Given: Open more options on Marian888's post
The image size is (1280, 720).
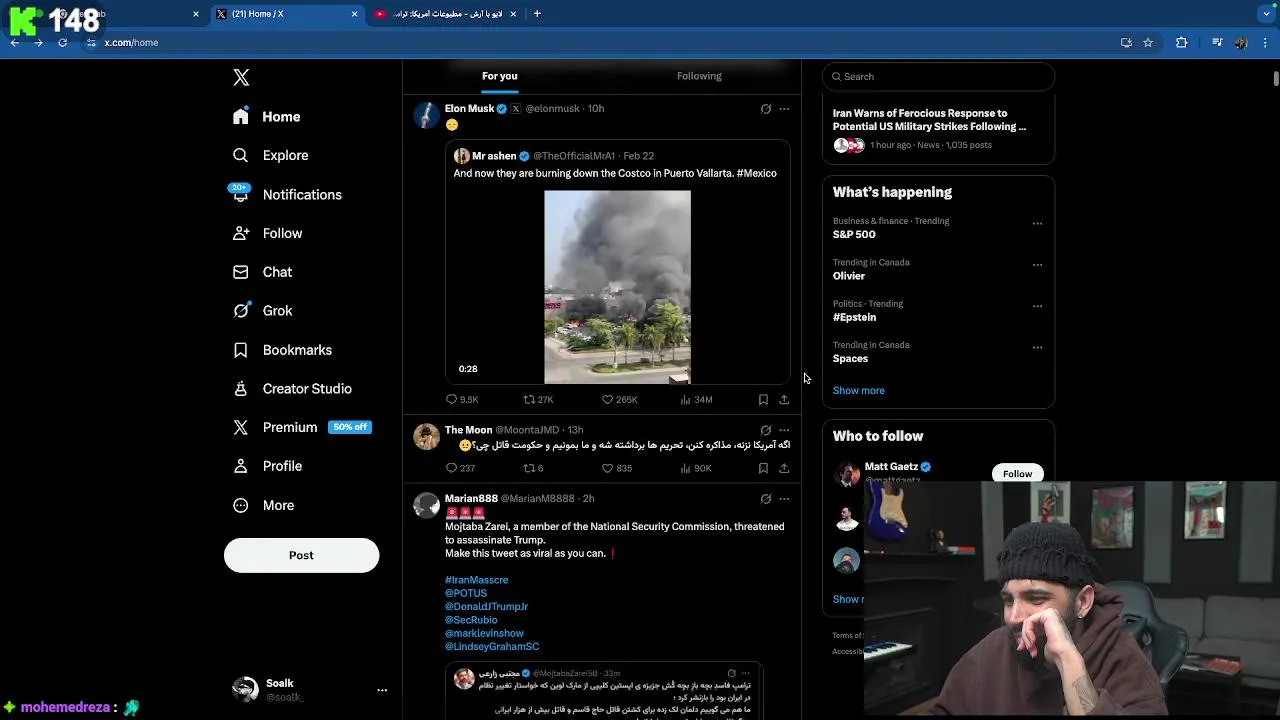Looking at the screenshot, I should tap(784, 499).
